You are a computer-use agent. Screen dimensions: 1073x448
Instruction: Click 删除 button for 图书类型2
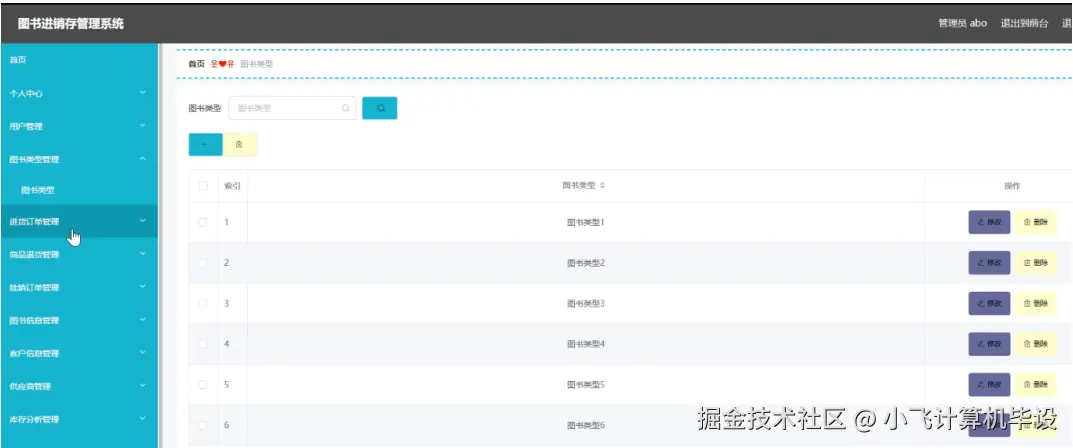(x=1035, y=263)
